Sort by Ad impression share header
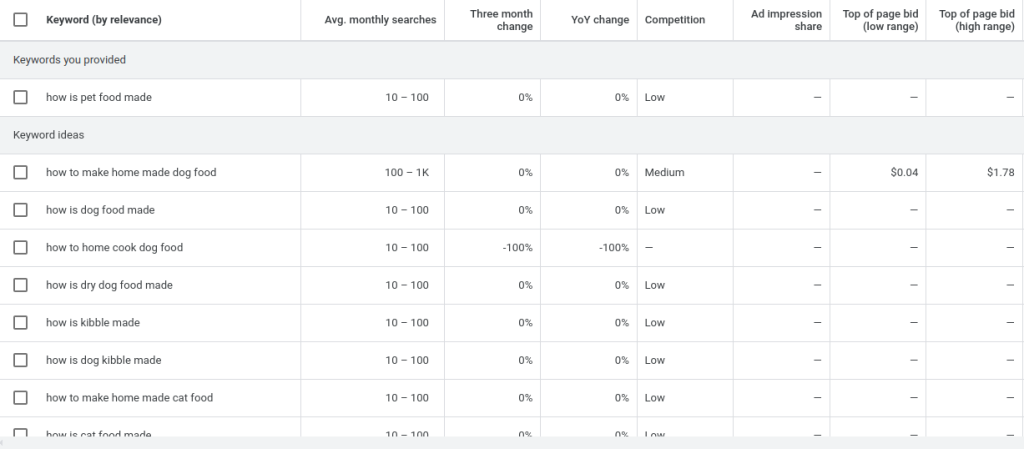Viewport: 1024px width, 449px height. (x=786, y=20)
